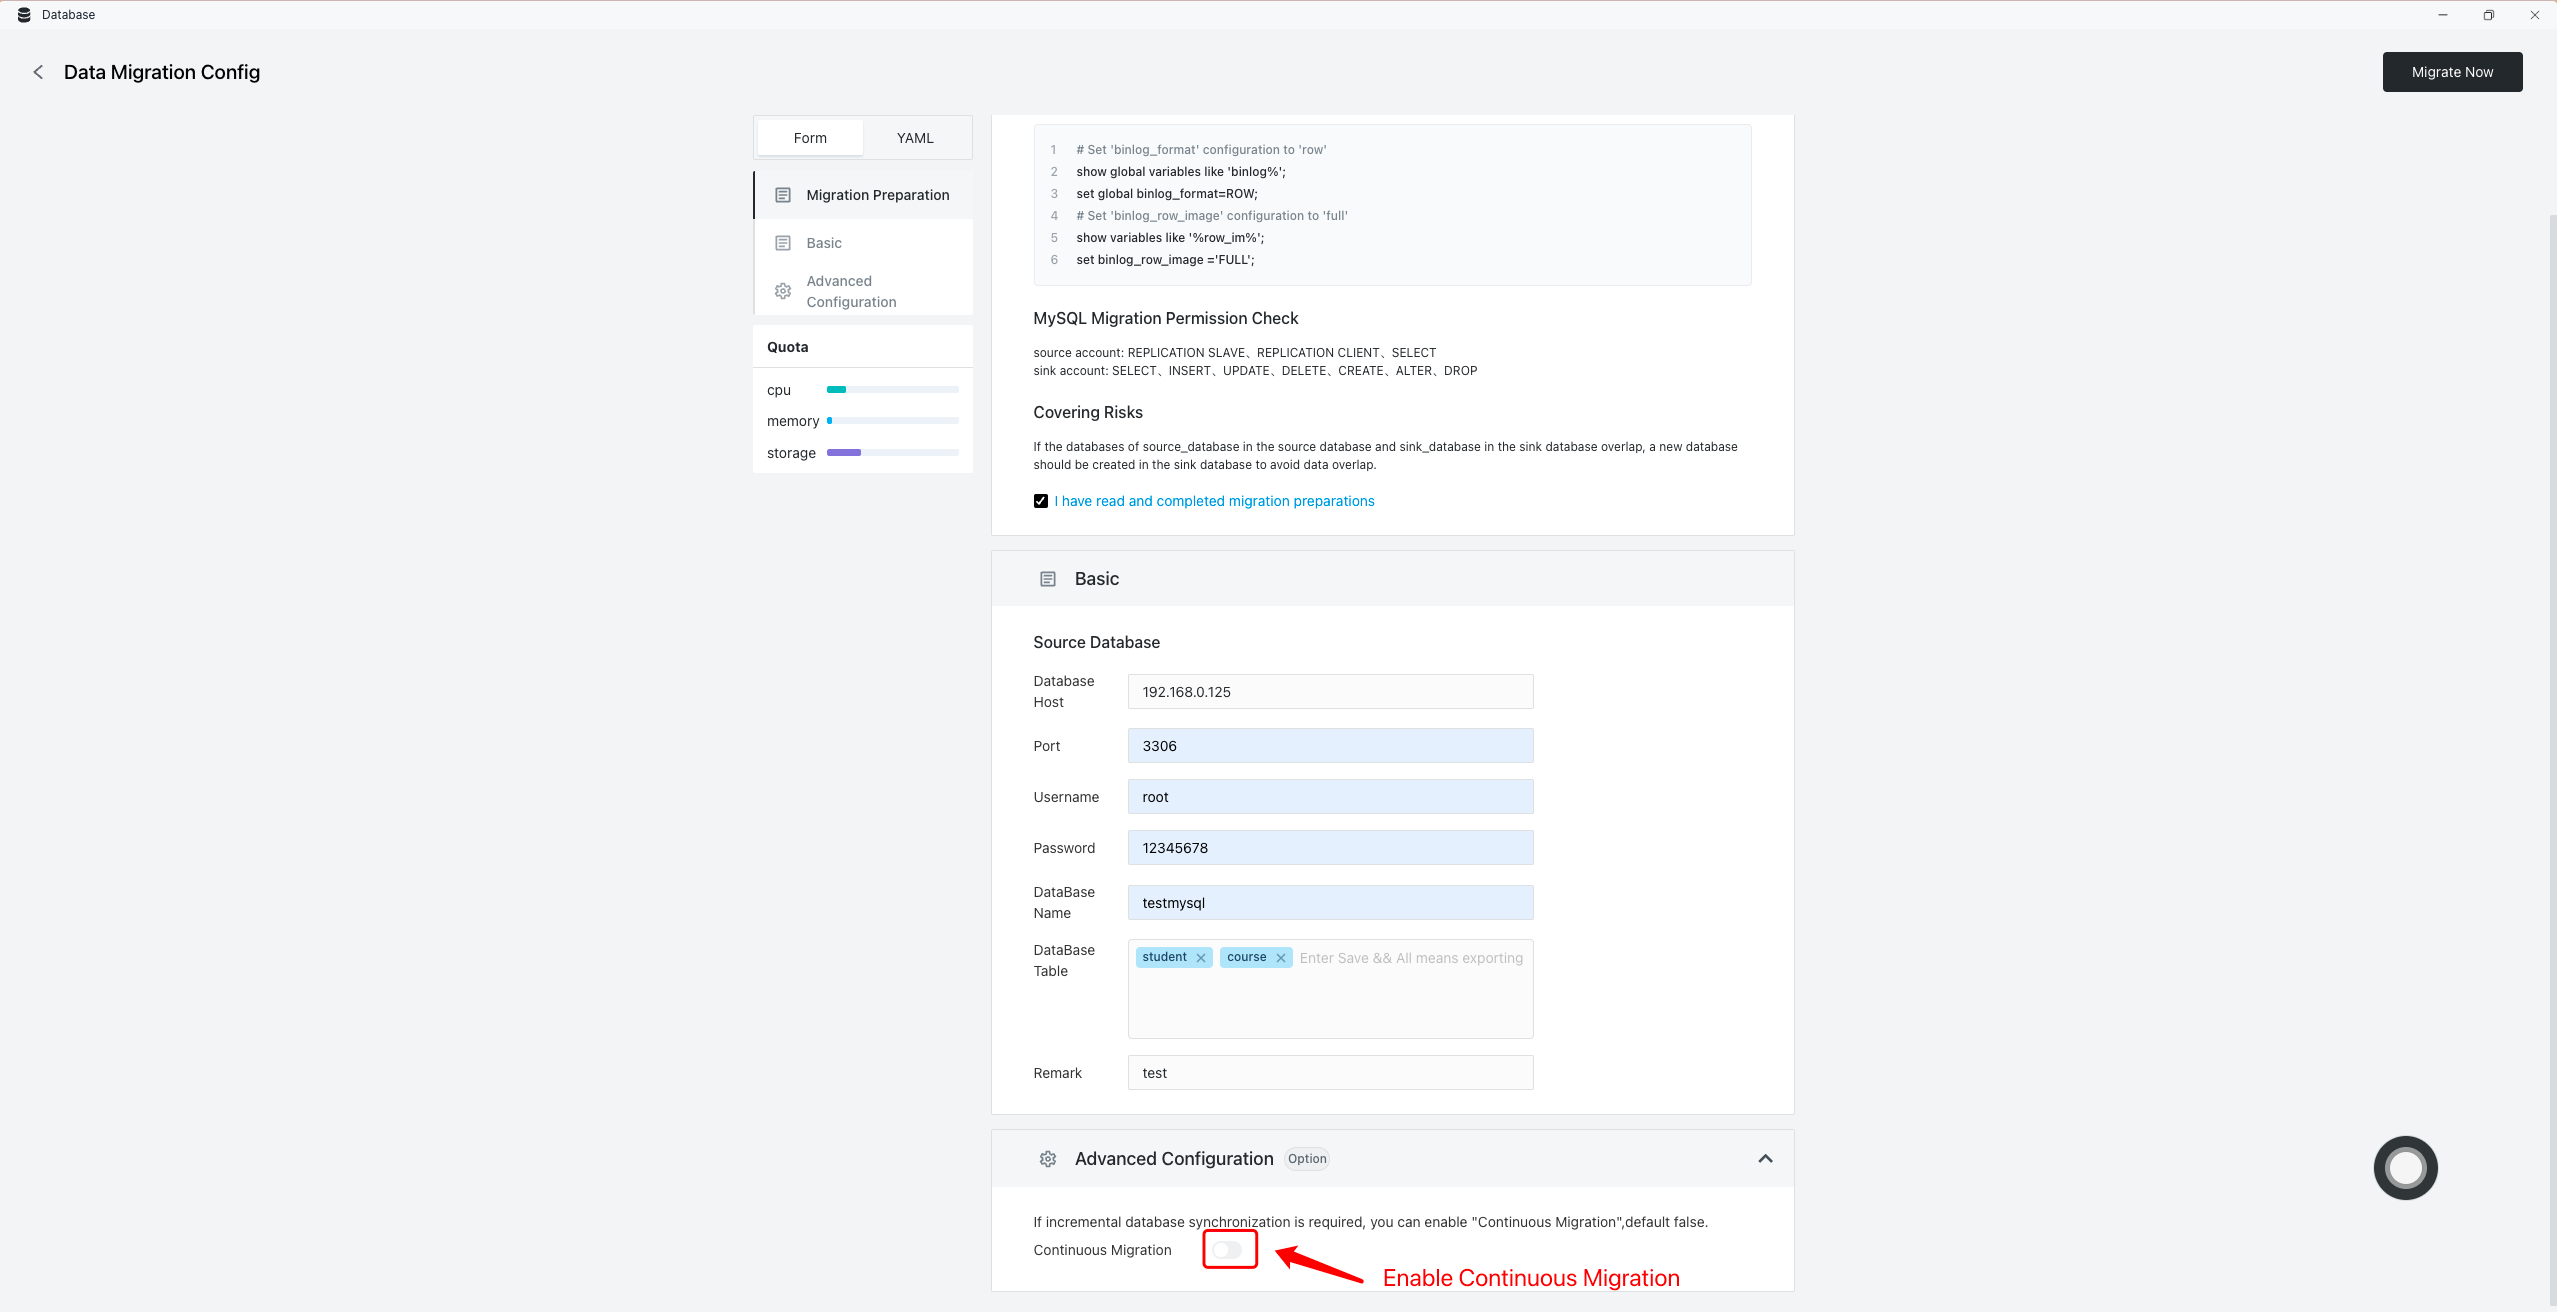
Task: Switch to the YAML tab
Action: (x=914, y=137)
